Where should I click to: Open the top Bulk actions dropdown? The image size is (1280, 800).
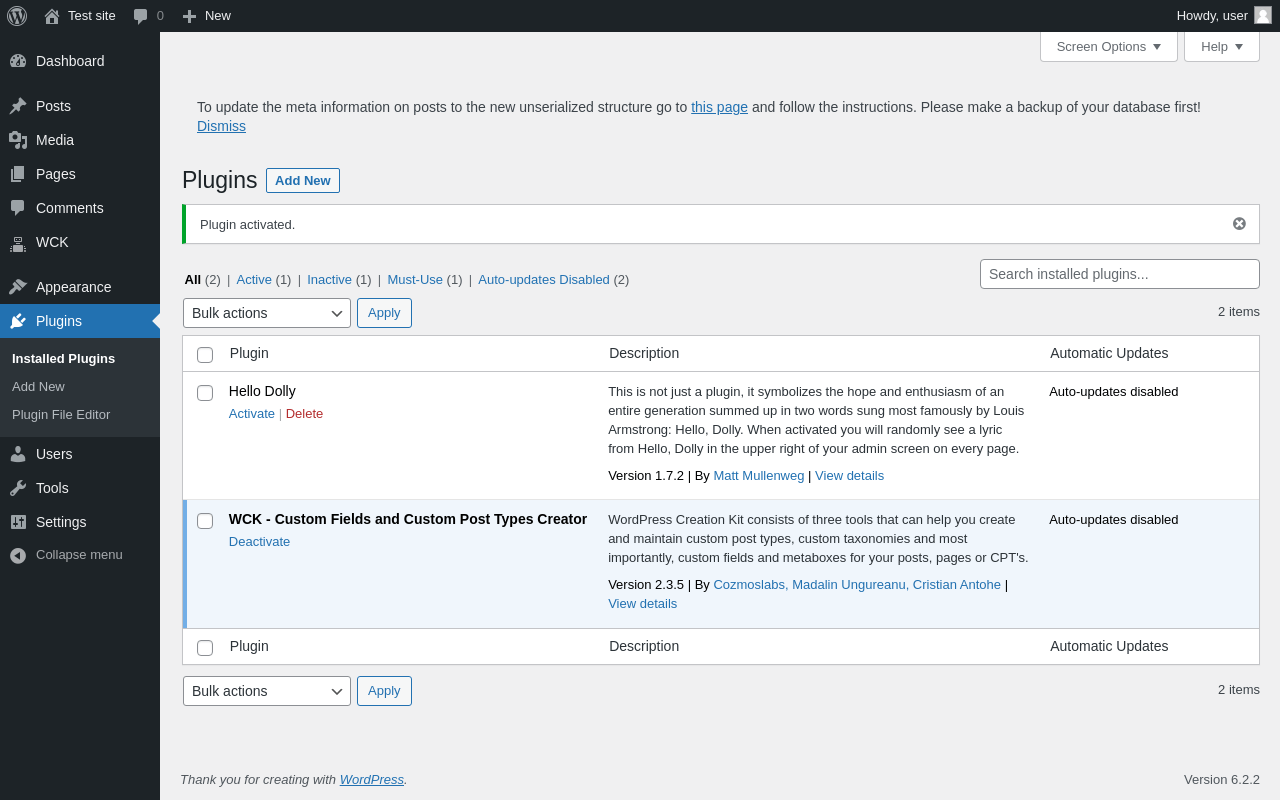[267, 313]
